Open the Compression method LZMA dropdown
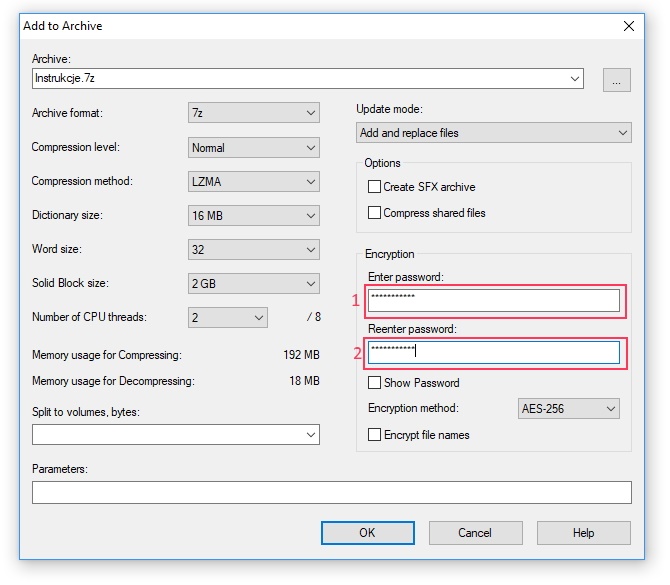The height and width of the screenshot is (585, 670). (x=253, y=182)
